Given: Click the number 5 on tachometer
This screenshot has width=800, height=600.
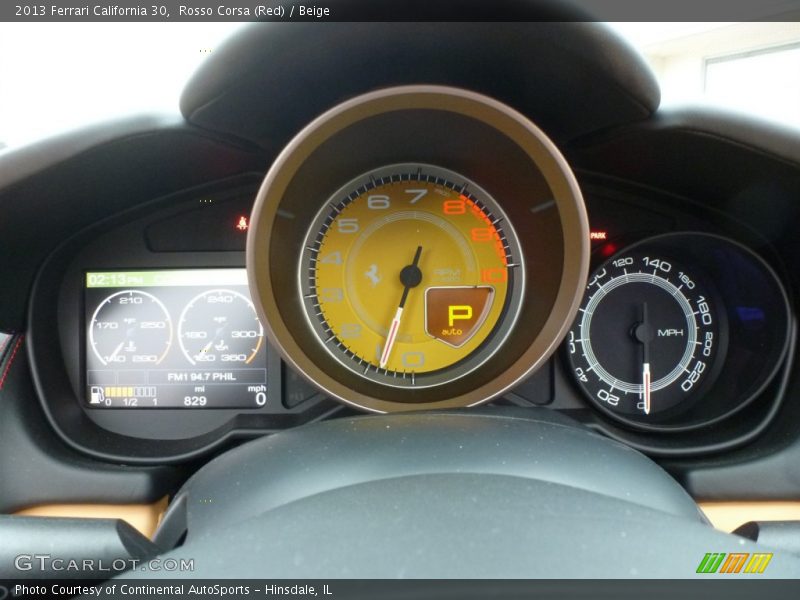Looking at the screenshot, I should [347, 225].
